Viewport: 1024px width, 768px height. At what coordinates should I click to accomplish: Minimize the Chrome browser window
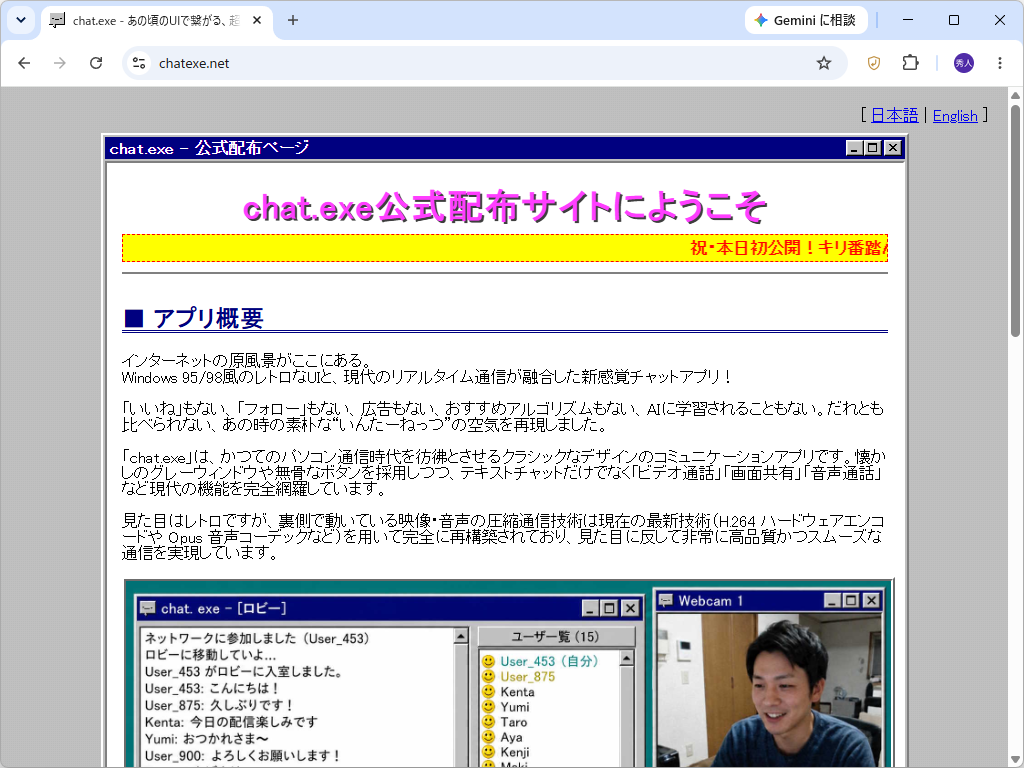[908, 20]
